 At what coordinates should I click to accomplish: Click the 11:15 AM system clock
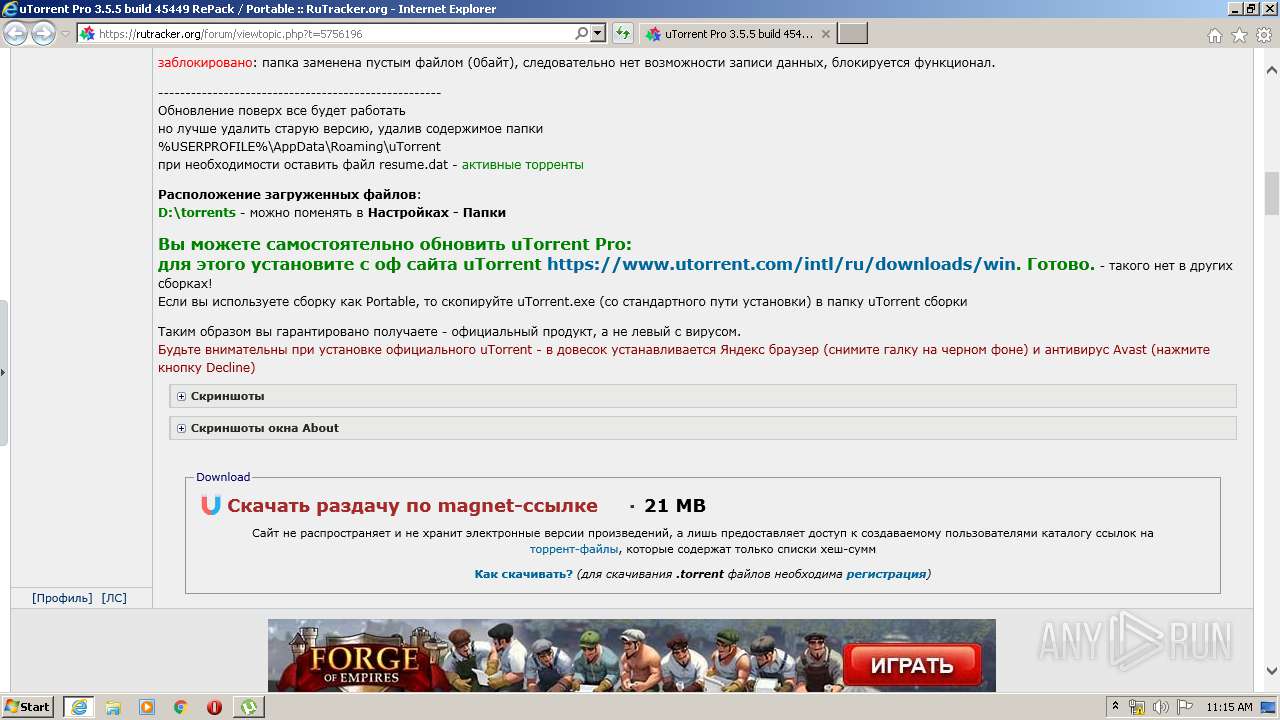[1229, 707]
